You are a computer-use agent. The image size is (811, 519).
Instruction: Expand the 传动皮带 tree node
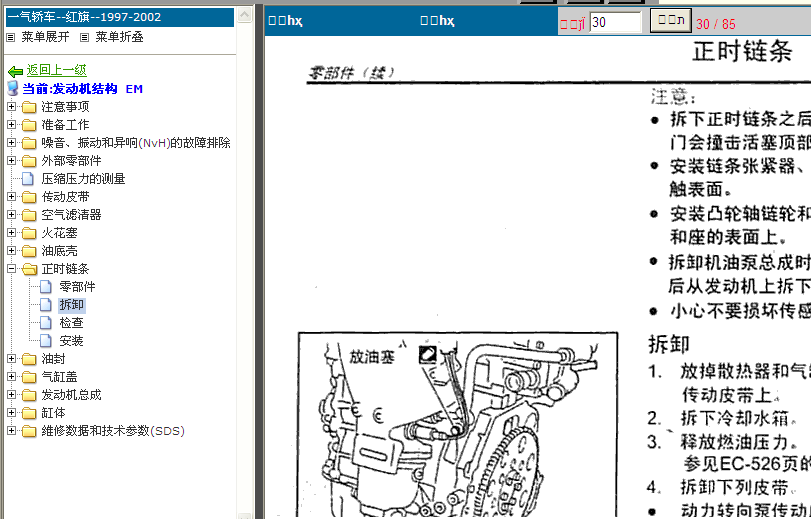pos(11,197)
